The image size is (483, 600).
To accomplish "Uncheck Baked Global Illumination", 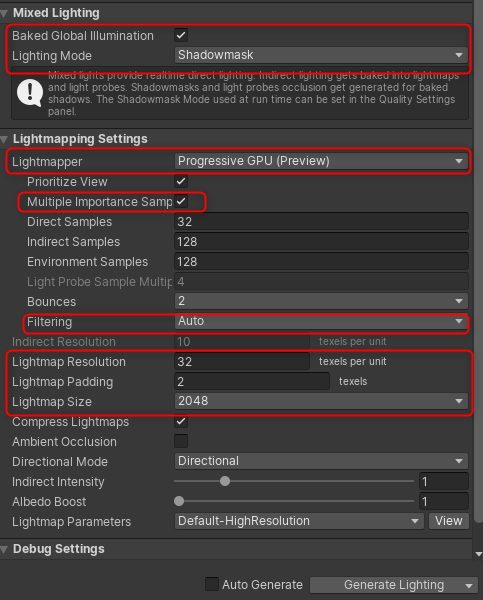I will pos(181,35).
